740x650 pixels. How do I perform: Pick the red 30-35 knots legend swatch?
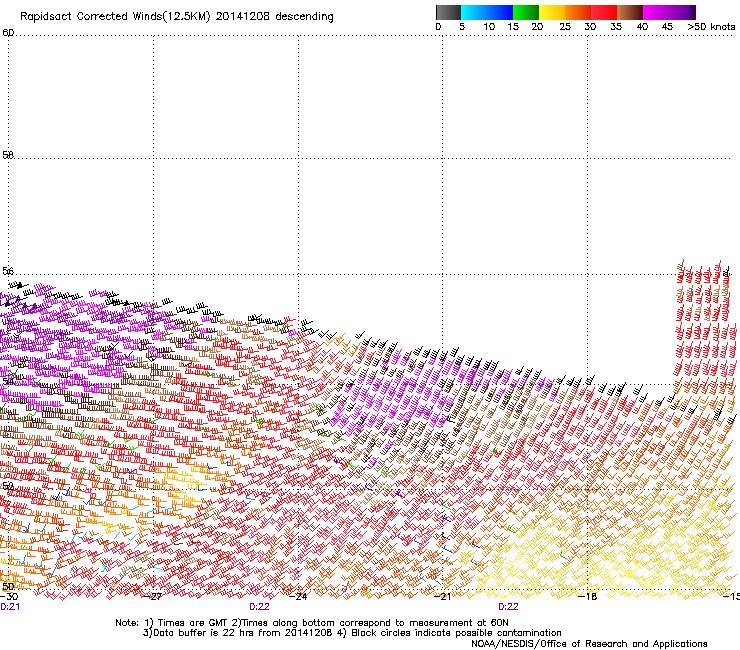tap(604, 12)
